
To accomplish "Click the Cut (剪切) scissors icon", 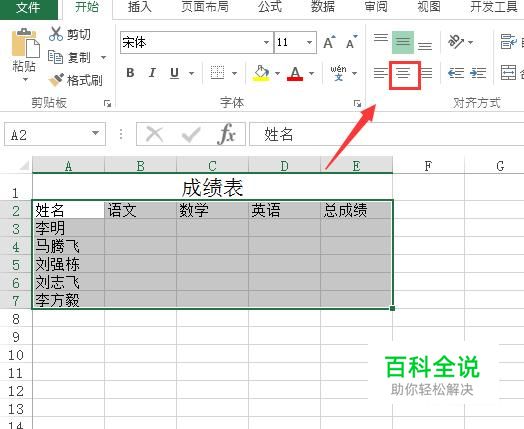I will [55, 34].
